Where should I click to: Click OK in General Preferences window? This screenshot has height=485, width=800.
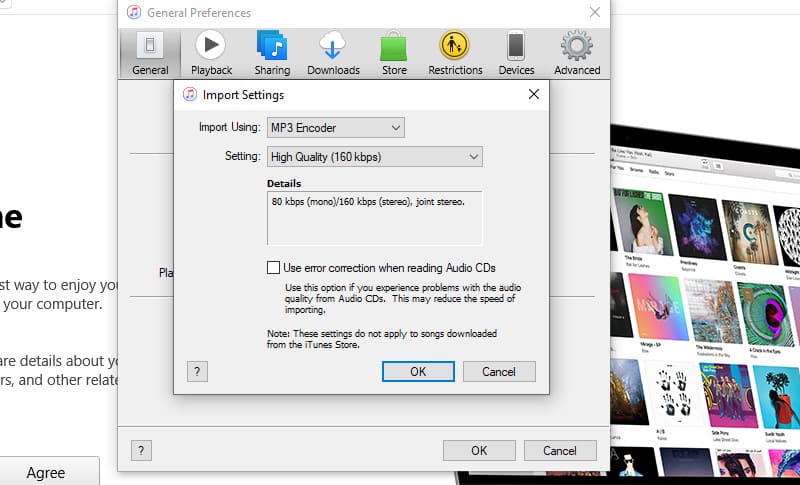479,450
